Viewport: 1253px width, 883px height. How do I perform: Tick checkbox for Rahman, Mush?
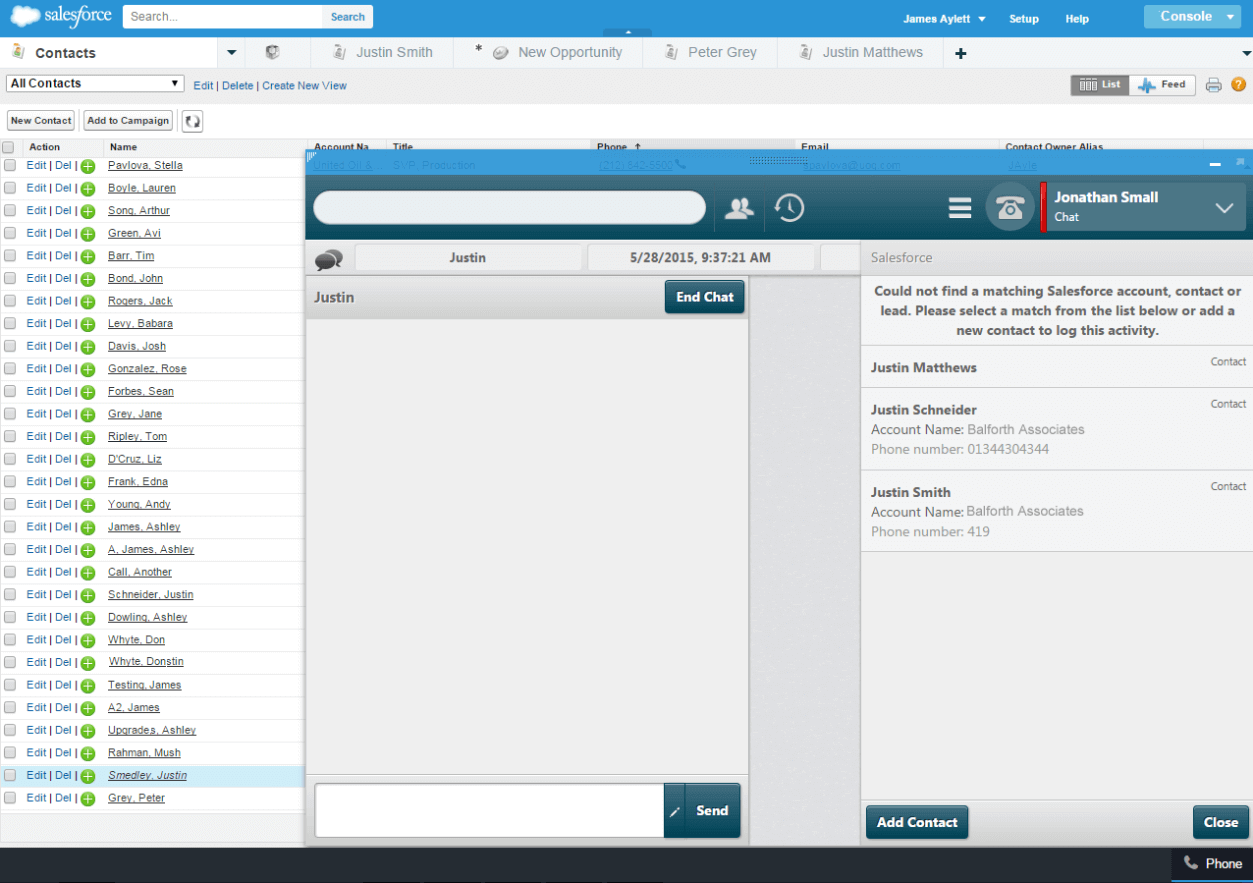10,753
